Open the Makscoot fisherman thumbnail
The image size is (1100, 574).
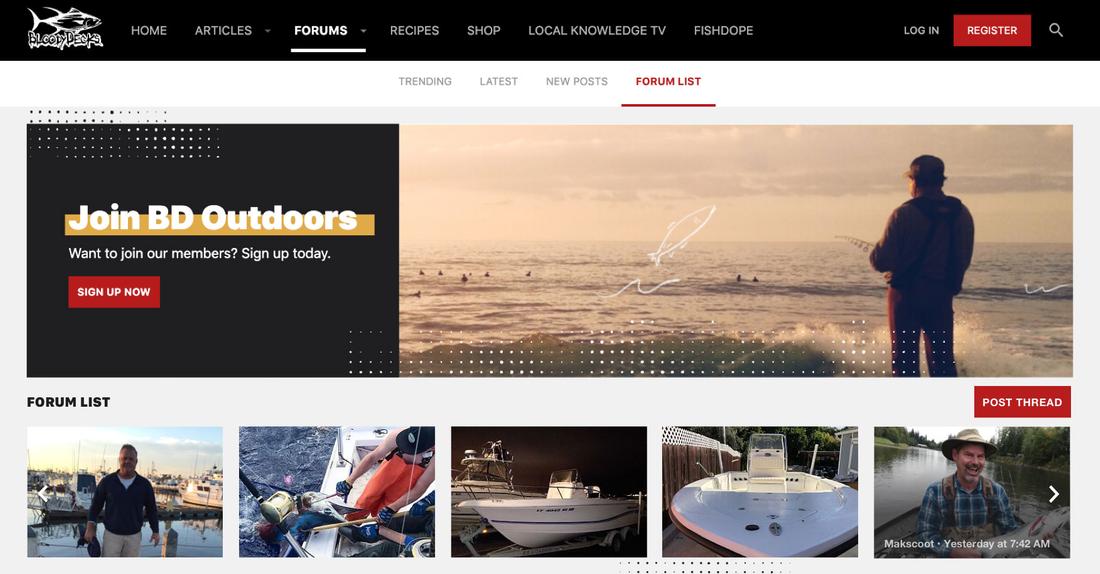(972, 492)
